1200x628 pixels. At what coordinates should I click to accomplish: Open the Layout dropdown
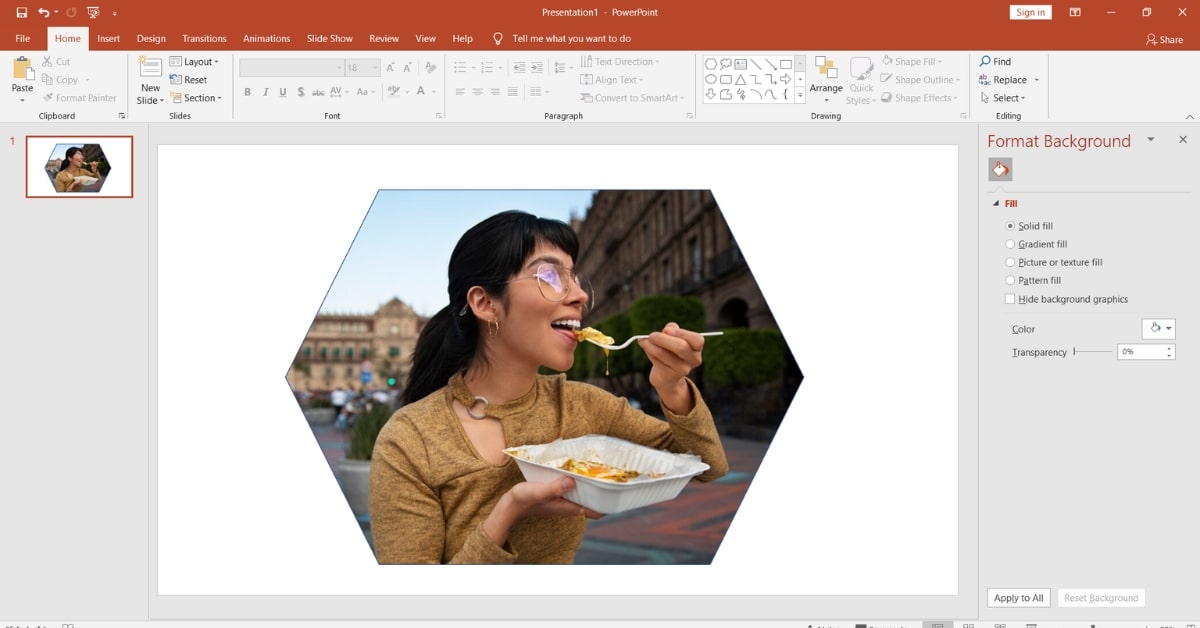pos(194,62)
